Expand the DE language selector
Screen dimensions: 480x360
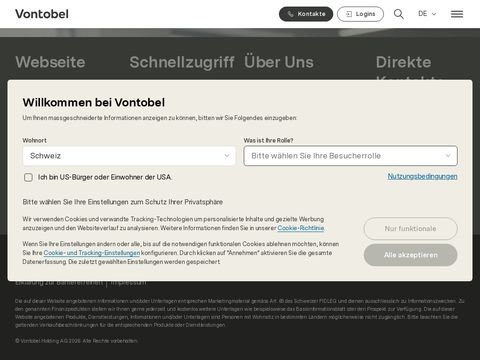coord(427,14)
